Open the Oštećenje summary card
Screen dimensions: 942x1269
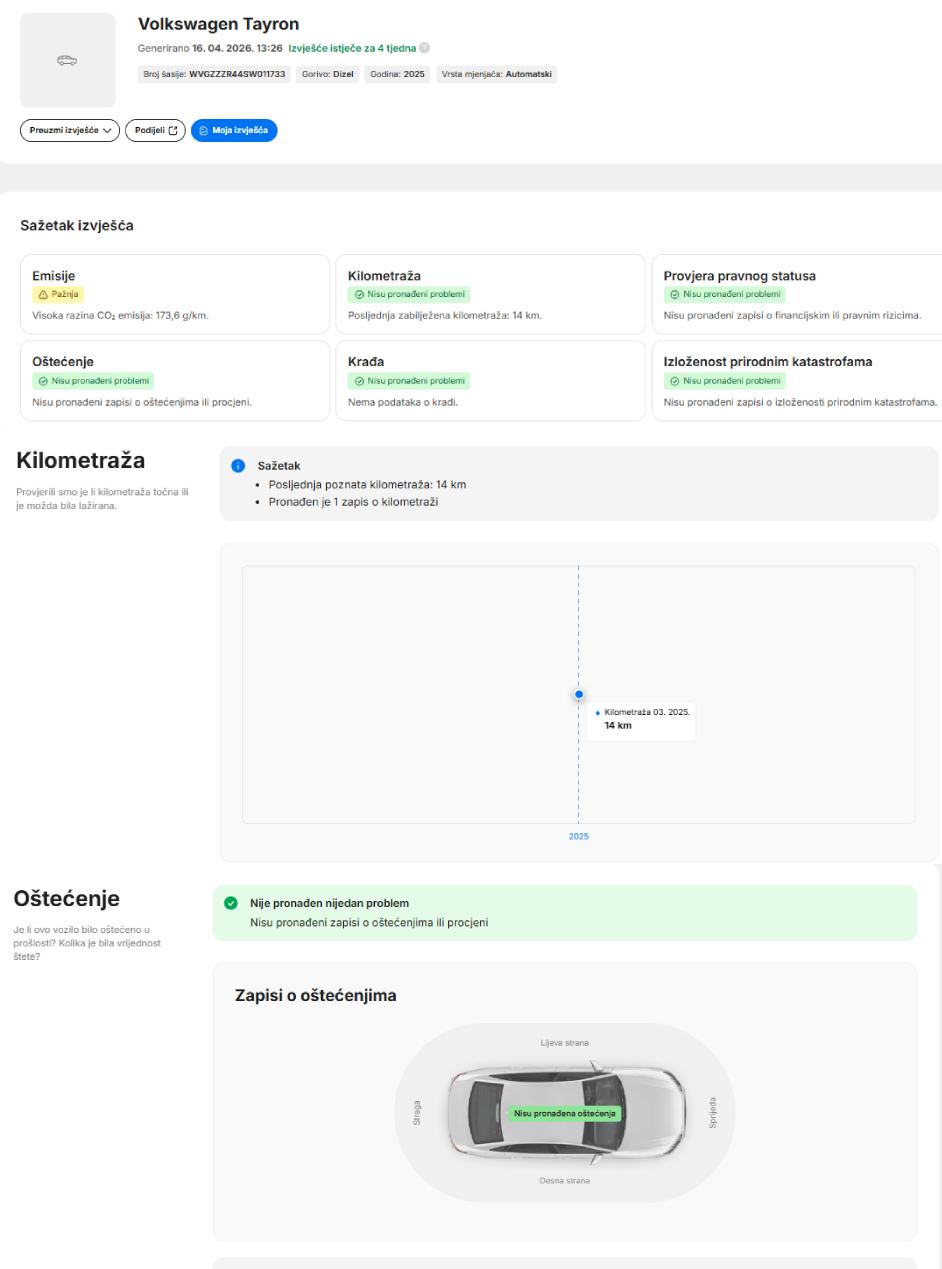pyautogui.click(x=175, y=380)
